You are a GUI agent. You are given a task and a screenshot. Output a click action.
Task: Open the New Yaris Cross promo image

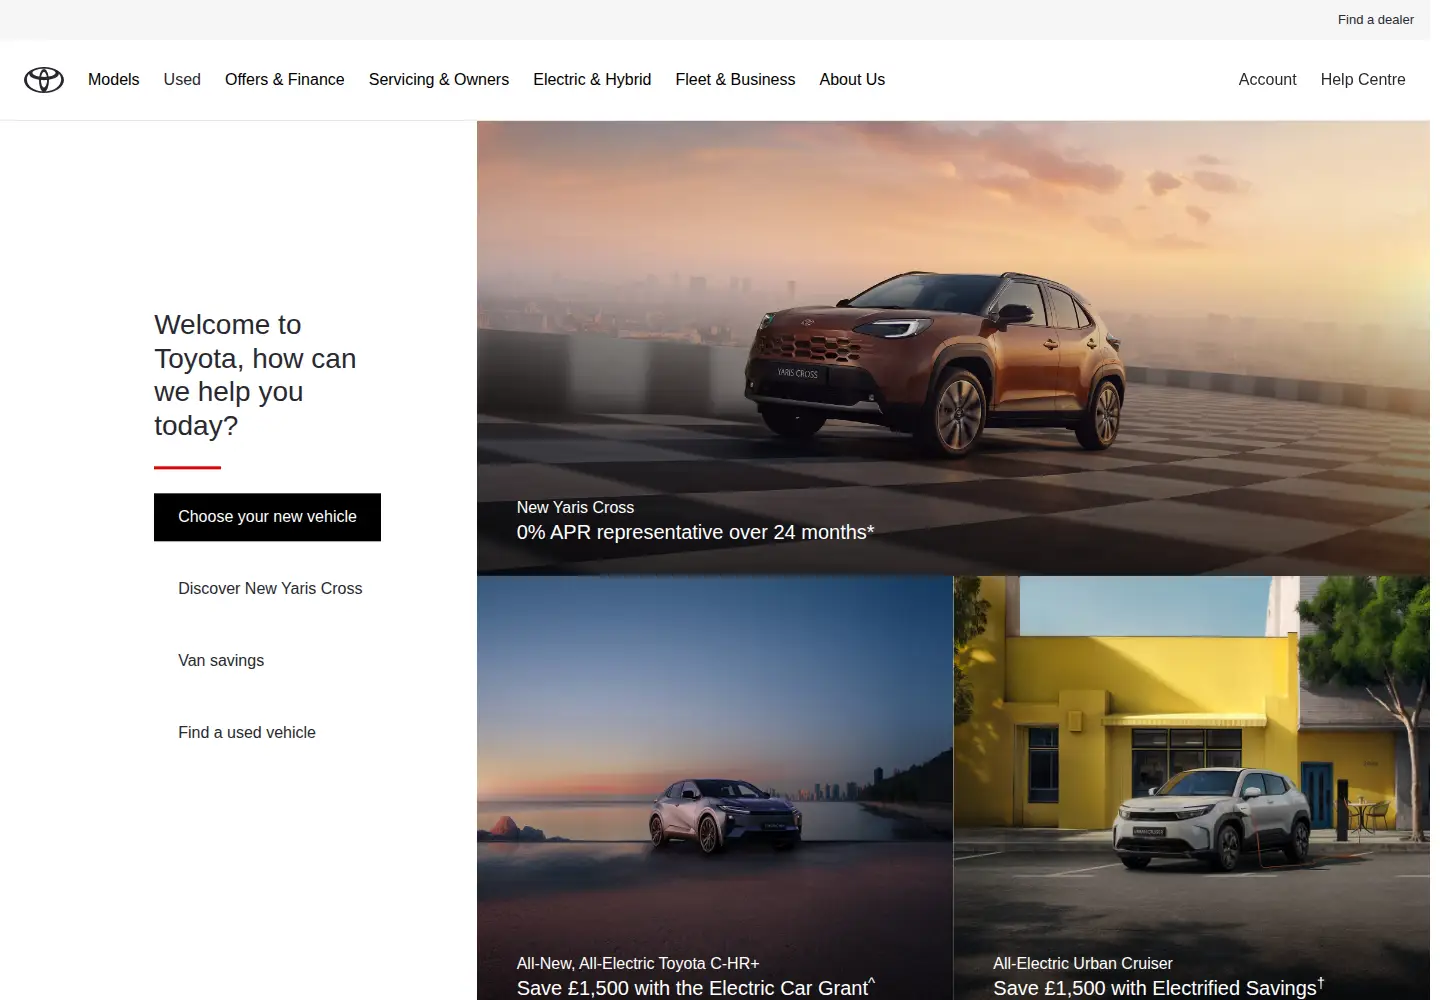(x=953, y=348)
